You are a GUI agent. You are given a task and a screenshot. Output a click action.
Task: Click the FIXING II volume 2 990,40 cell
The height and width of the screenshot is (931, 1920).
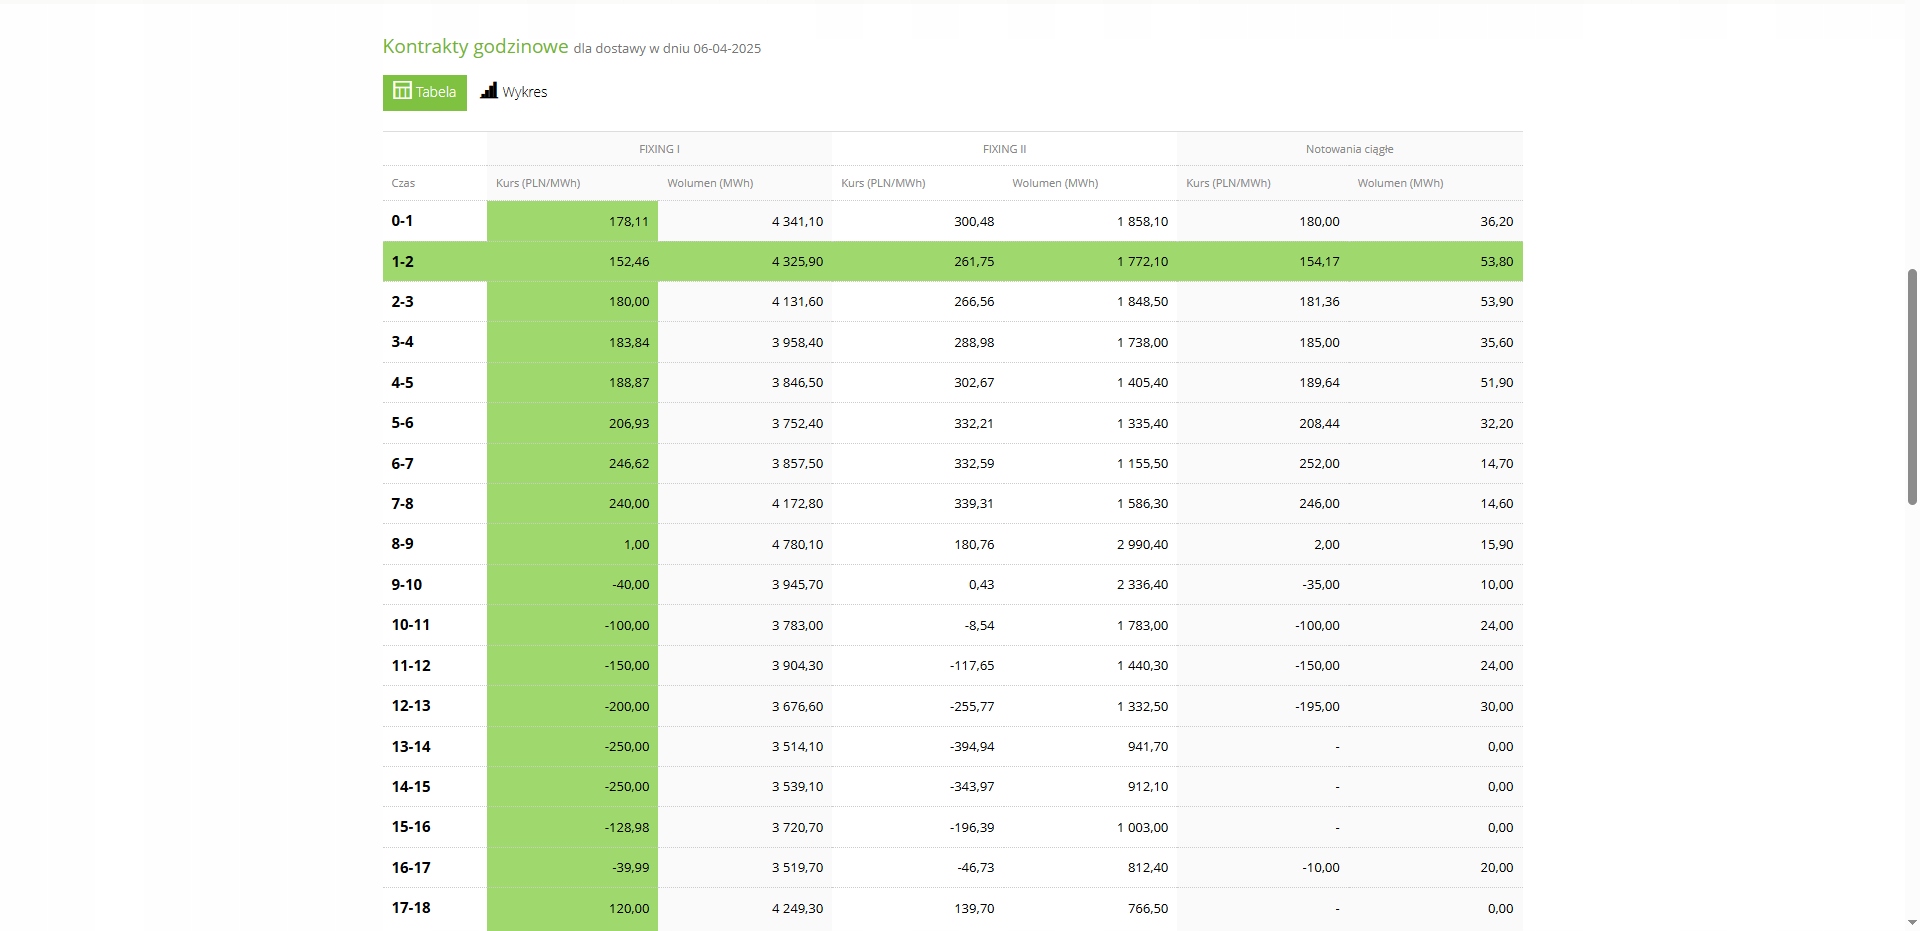pyautogui.click(x=1142, y=545)
